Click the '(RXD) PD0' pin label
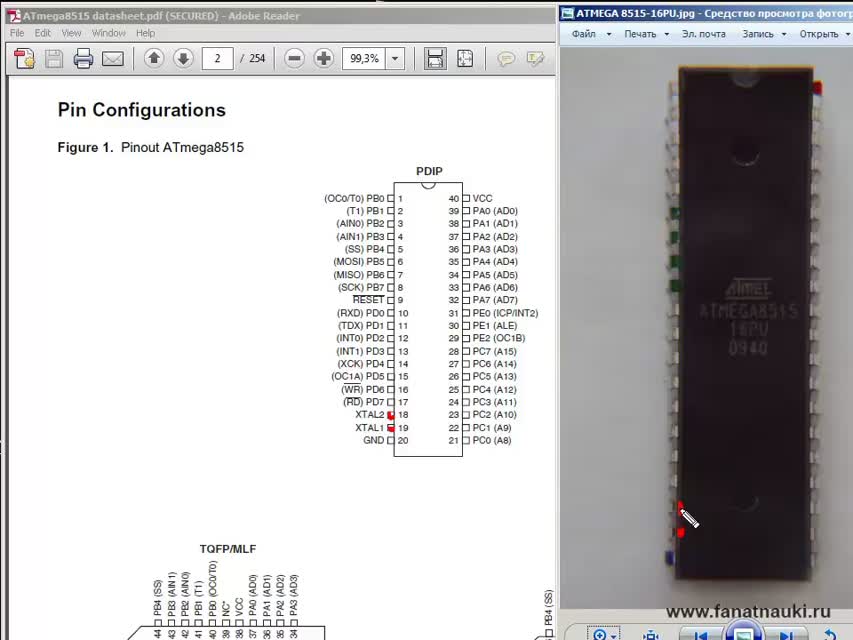The height and width of the screenshot is (640, 853). (x=361, y=313)
